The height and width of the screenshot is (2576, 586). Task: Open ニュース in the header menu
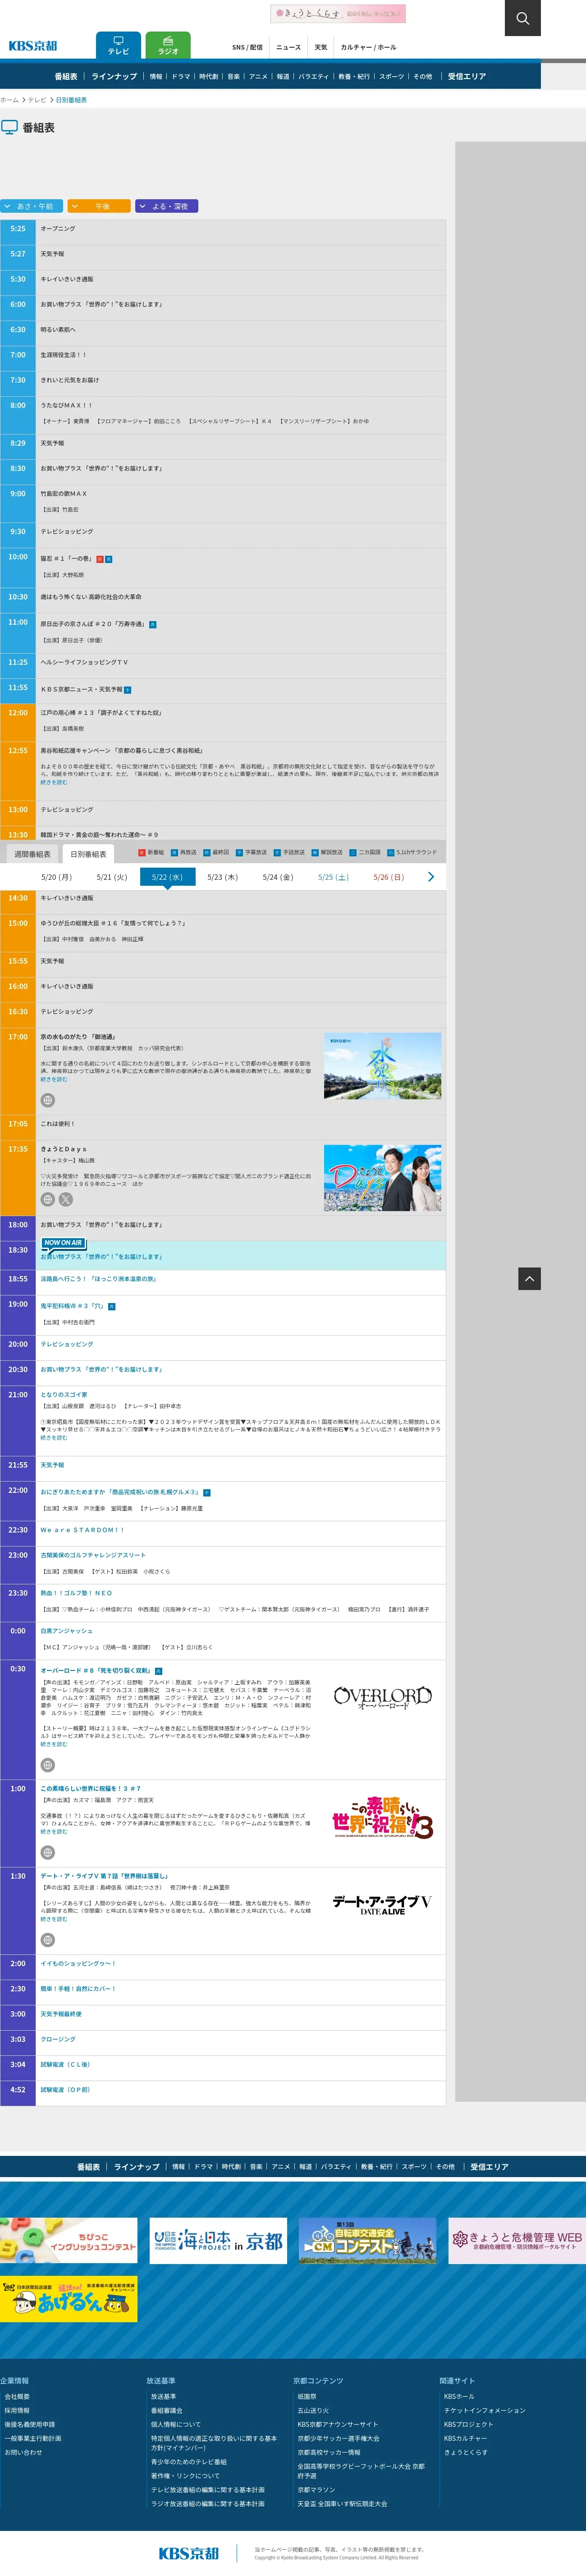pos(288,47)
